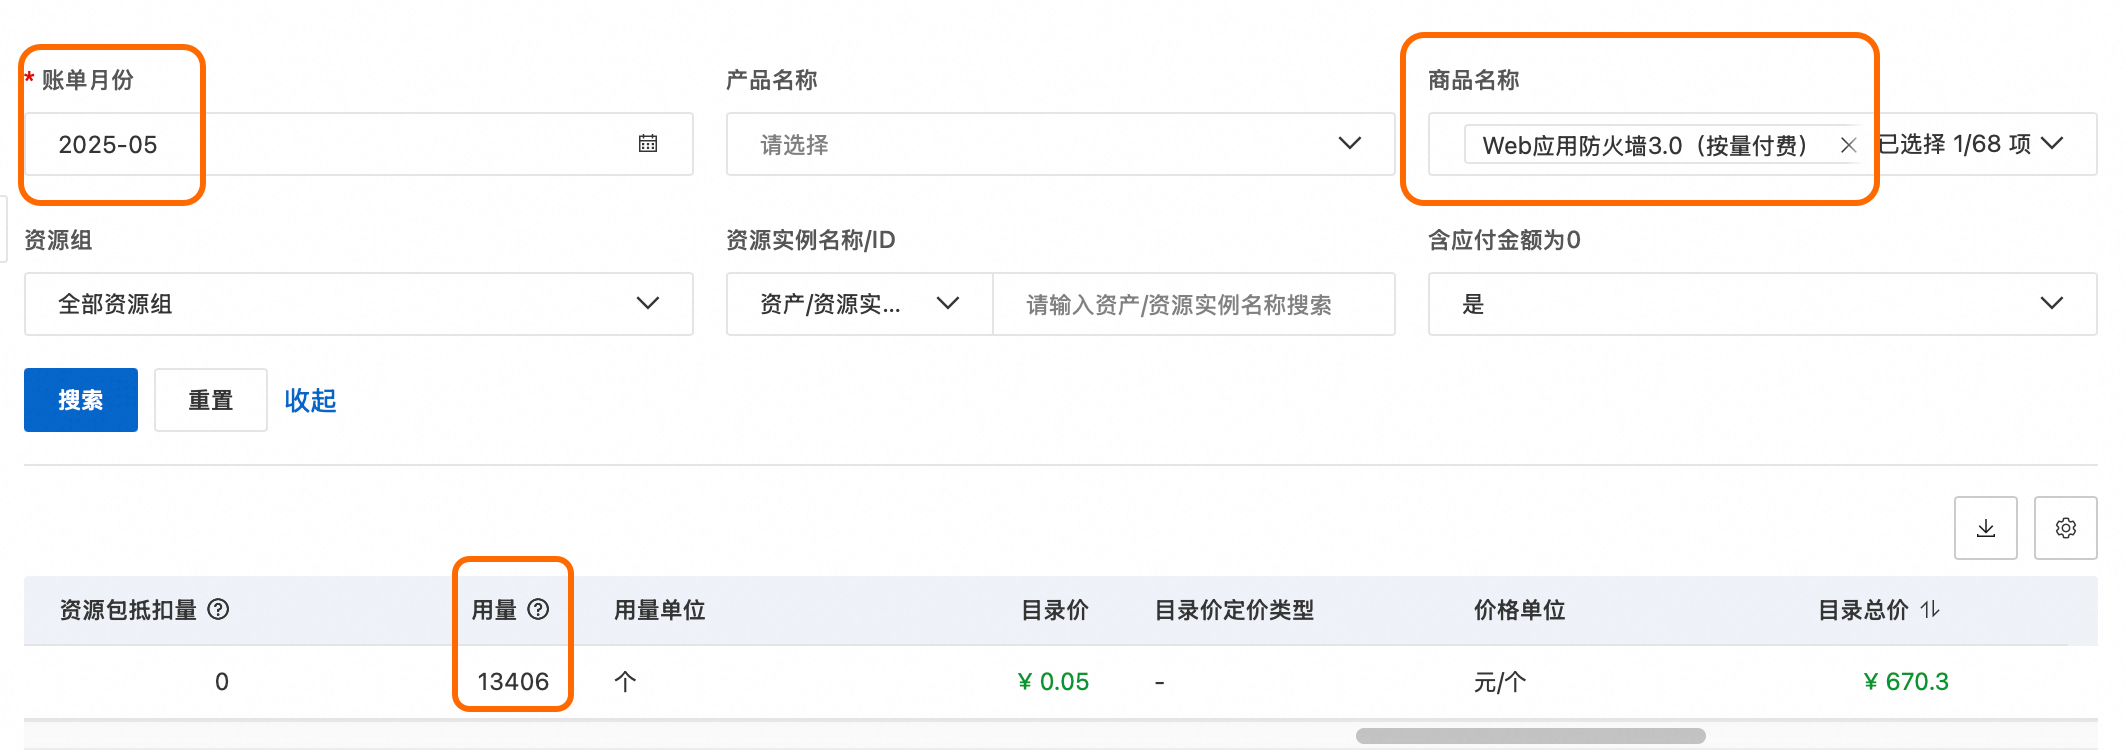Screen dimensions: 2126x750
Task: Collapse filters with 收起 link
Action: click(x=310, y=400)
